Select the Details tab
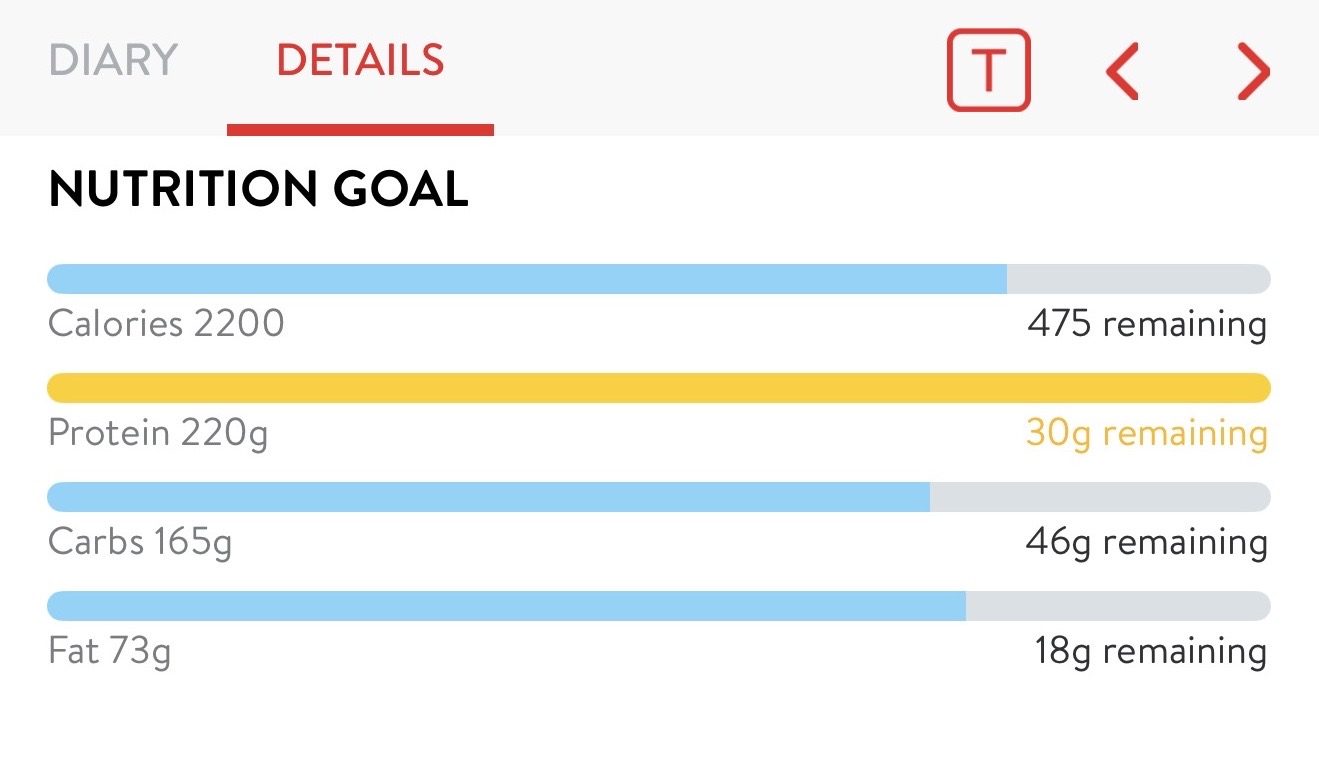The image size is (1319, 769). pyautogui.click(x=360, y=60)
